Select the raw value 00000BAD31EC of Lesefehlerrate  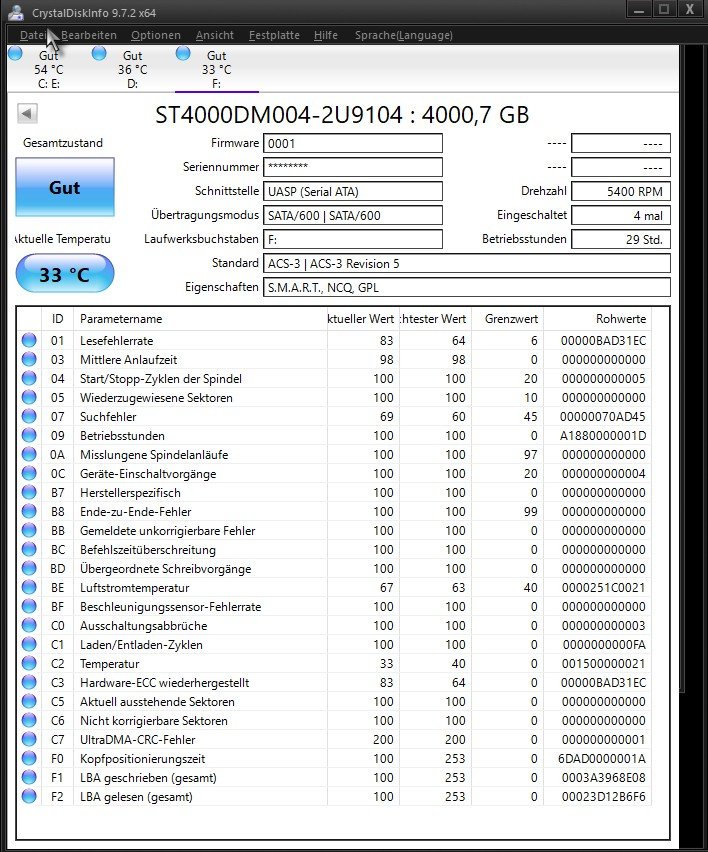603,341
